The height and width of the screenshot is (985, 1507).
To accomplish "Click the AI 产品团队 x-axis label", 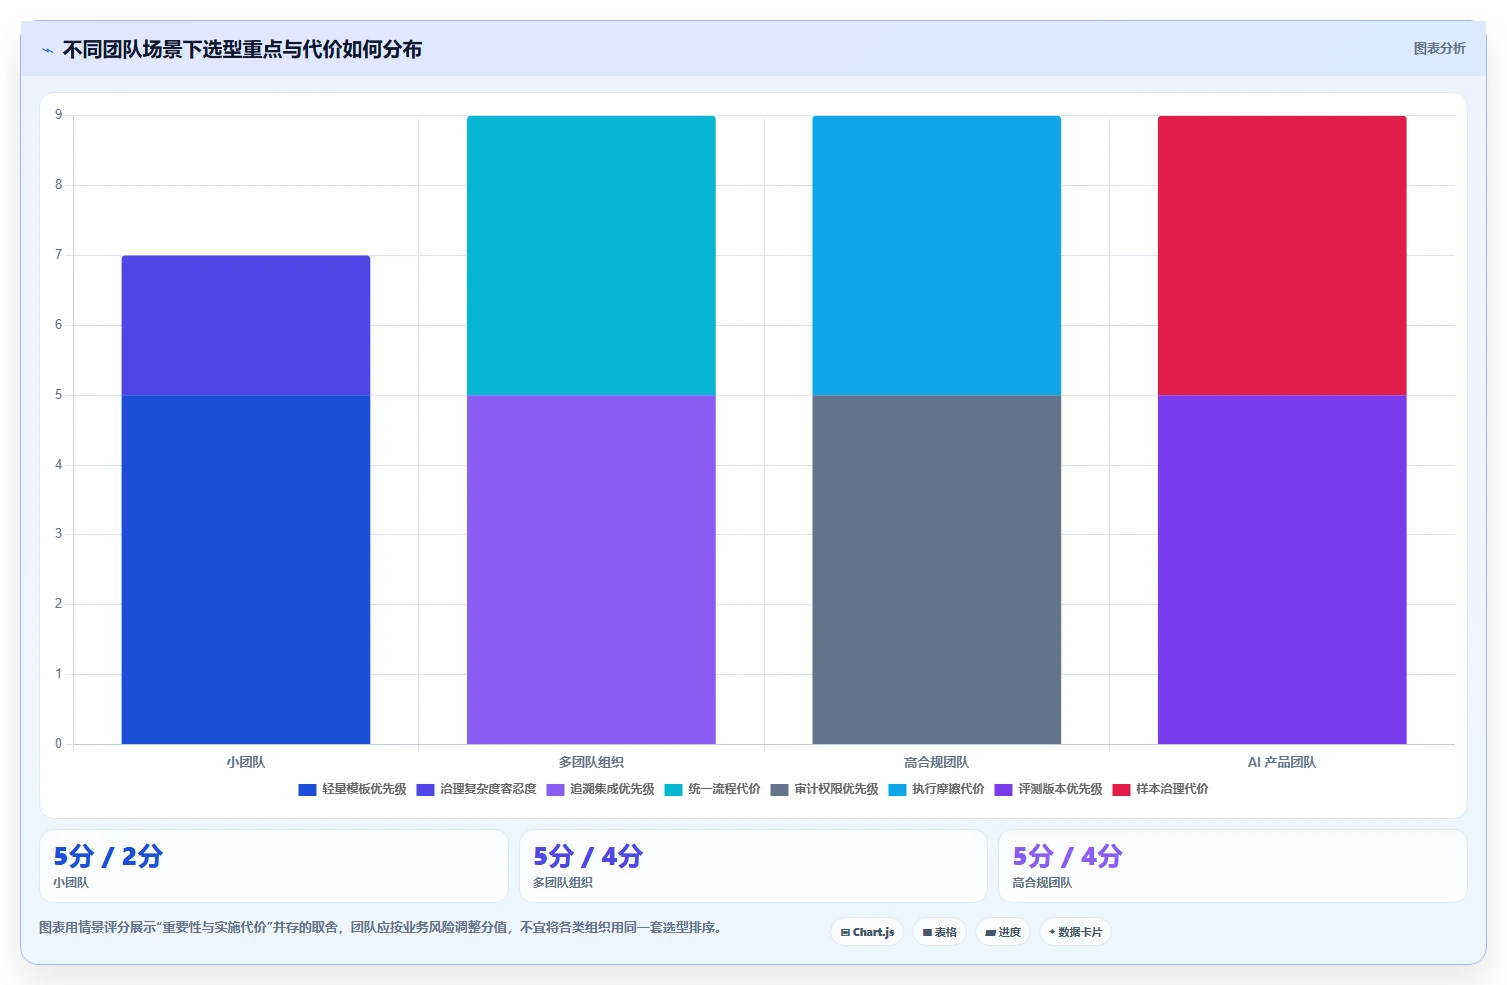I will (x=1282, y=762).
